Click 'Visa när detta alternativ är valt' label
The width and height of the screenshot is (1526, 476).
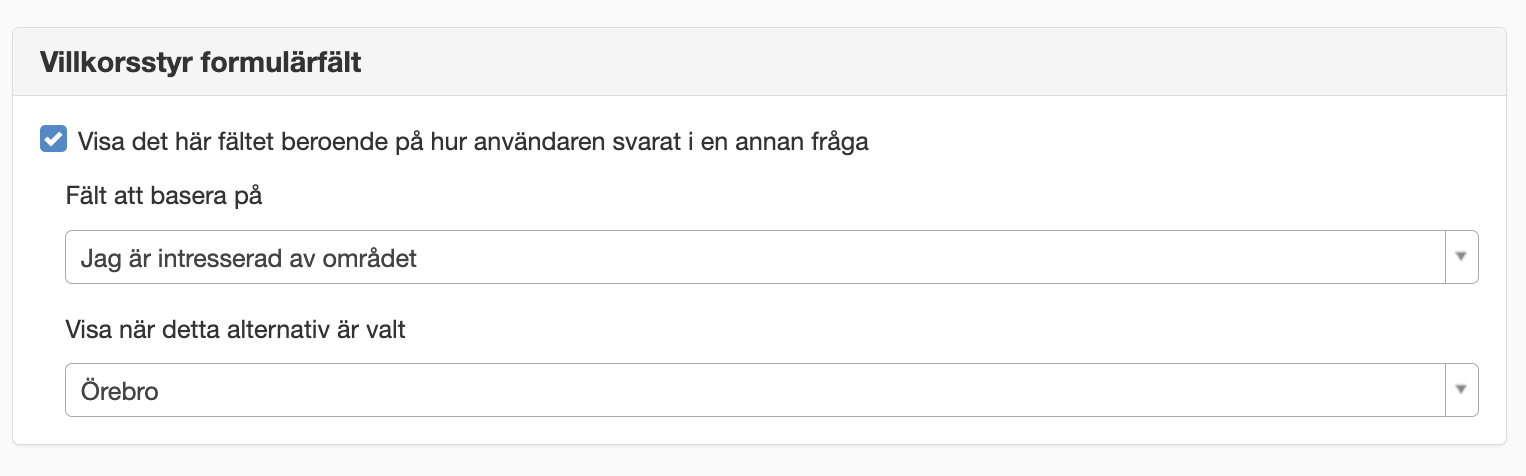[x=235, y=329]
